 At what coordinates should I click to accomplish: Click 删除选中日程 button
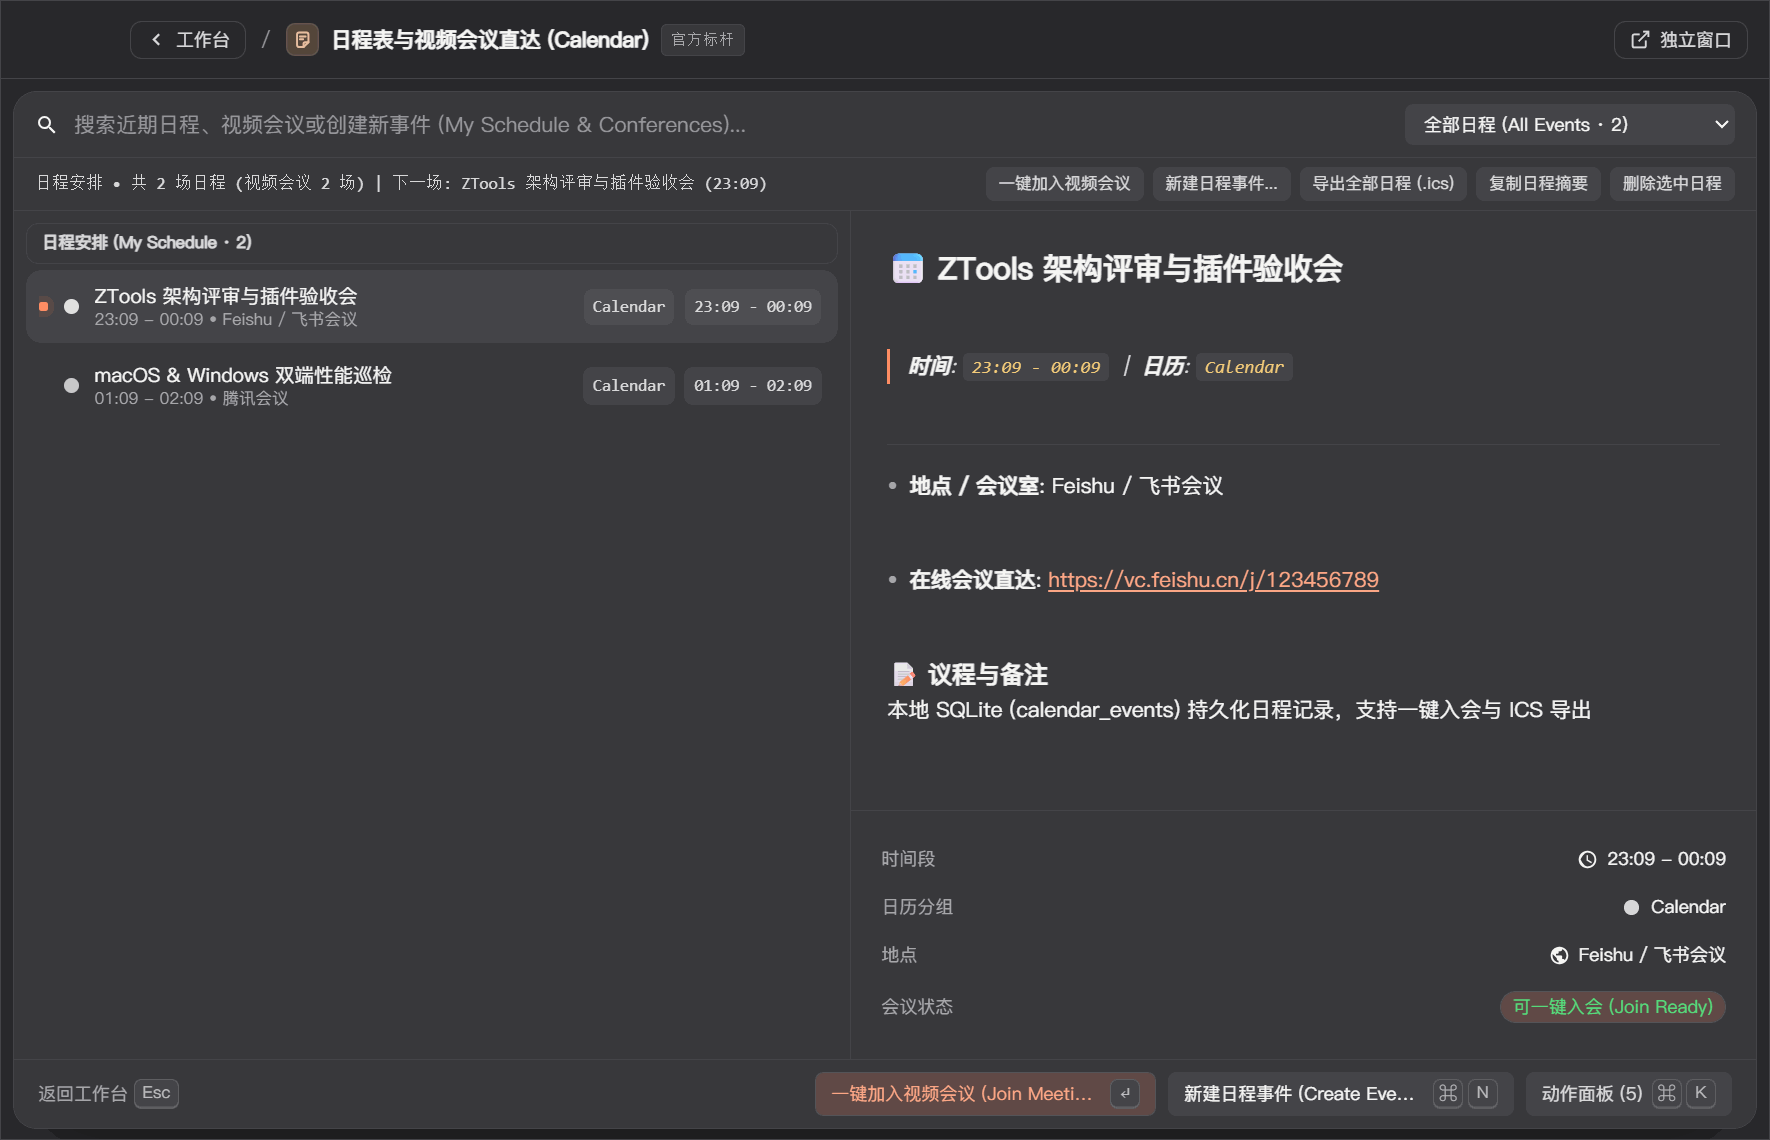tap(1672, 184)
